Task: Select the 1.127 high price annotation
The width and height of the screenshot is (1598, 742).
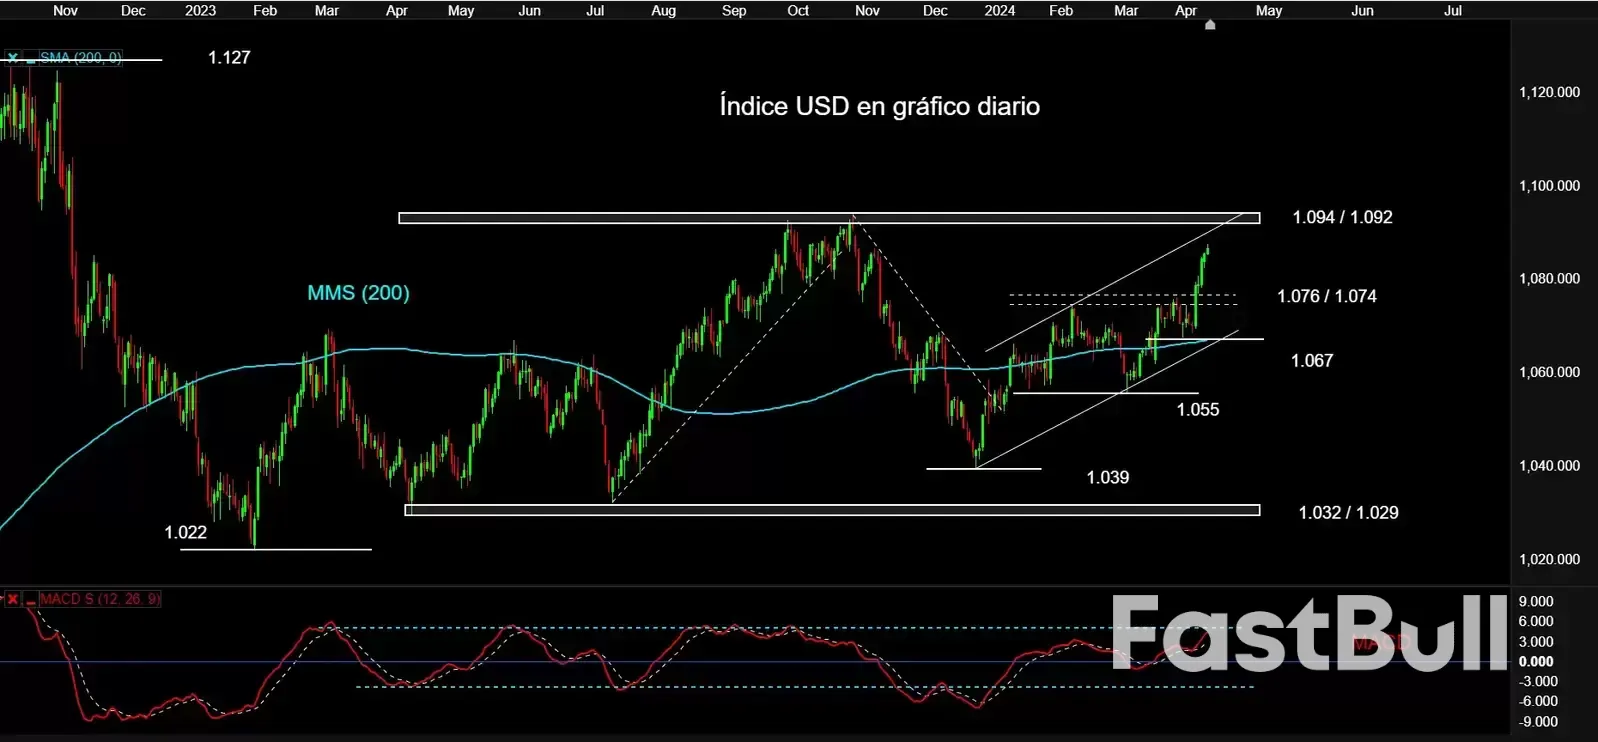Action: pos(229,57)
